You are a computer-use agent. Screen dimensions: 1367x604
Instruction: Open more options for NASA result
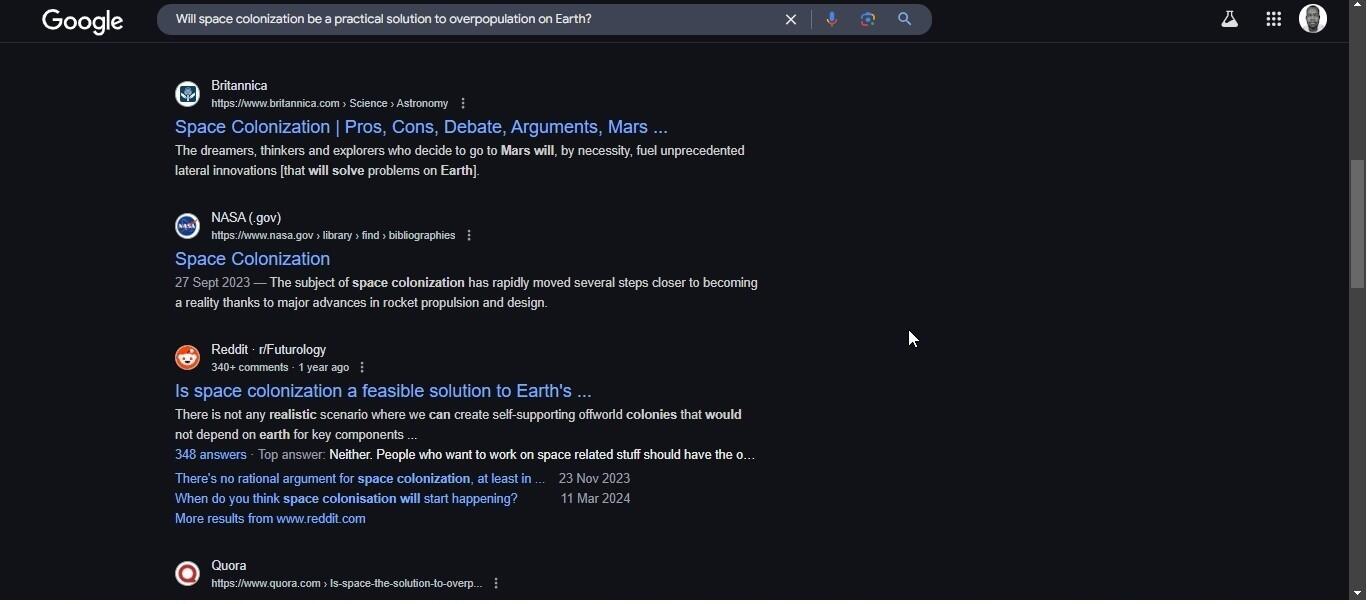469,236
